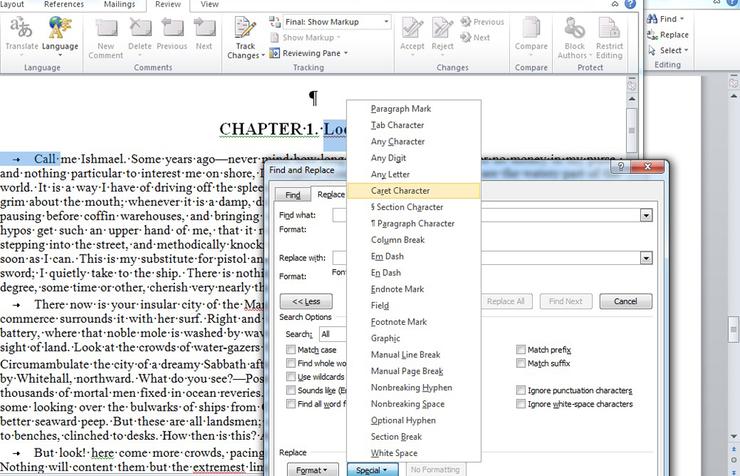Enable the Find all word forms checkbox
740x476 pixels.
click(291, 404)
